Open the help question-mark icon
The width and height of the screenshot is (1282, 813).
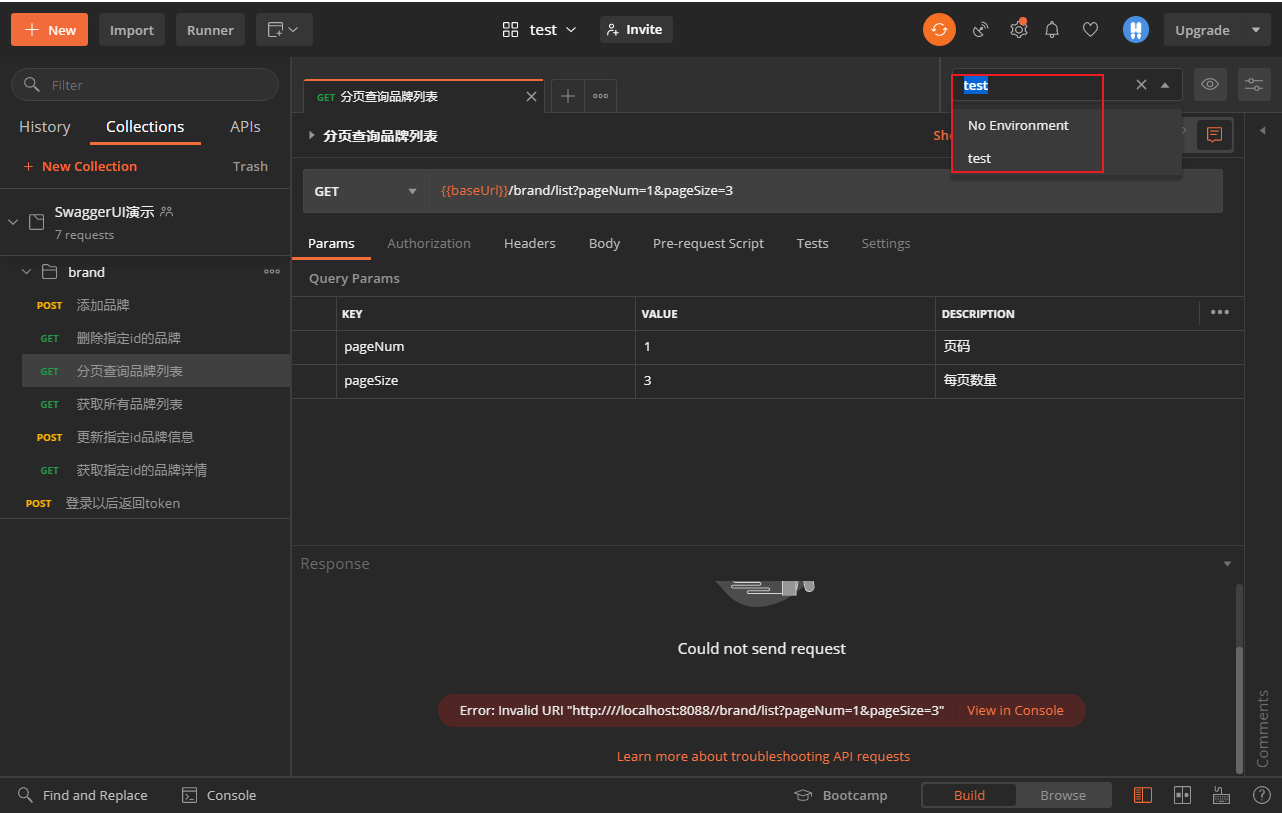1262,795
